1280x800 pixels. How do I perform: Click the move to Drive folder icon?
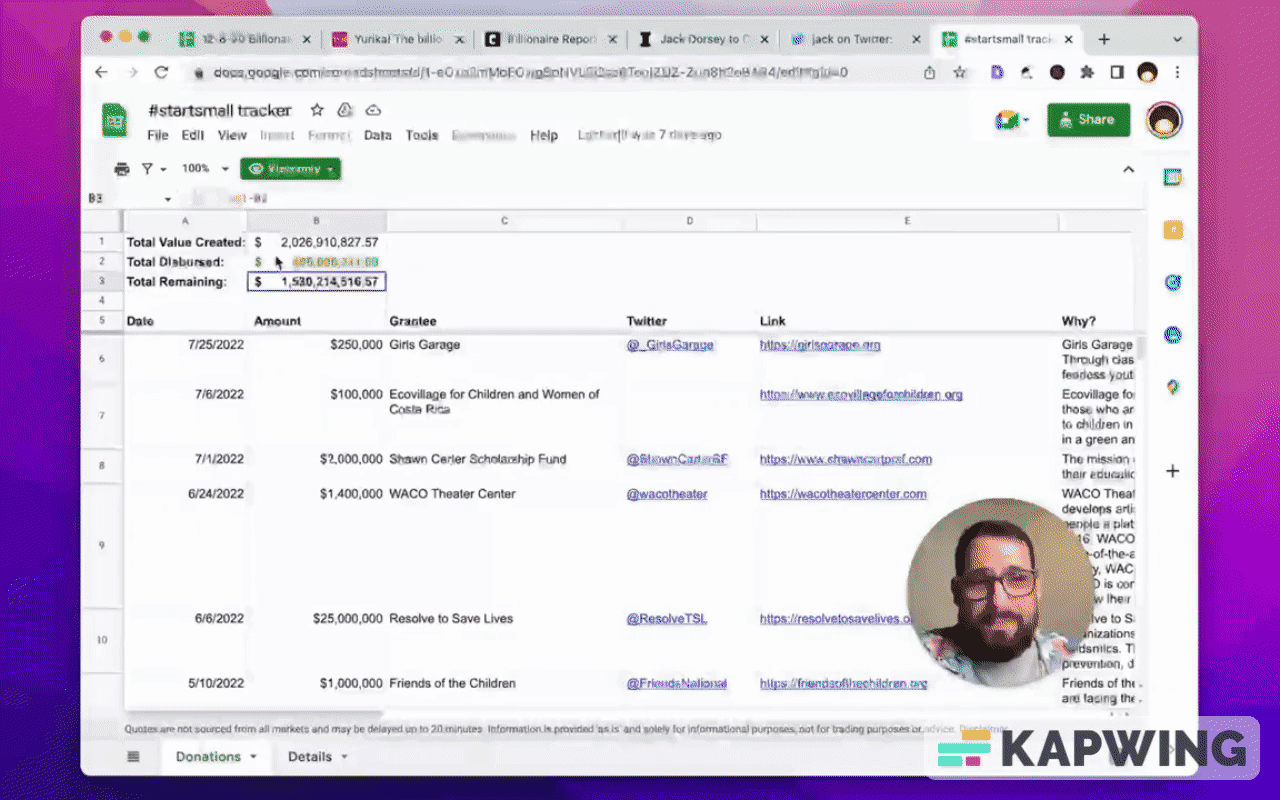(x=345, y=110)
